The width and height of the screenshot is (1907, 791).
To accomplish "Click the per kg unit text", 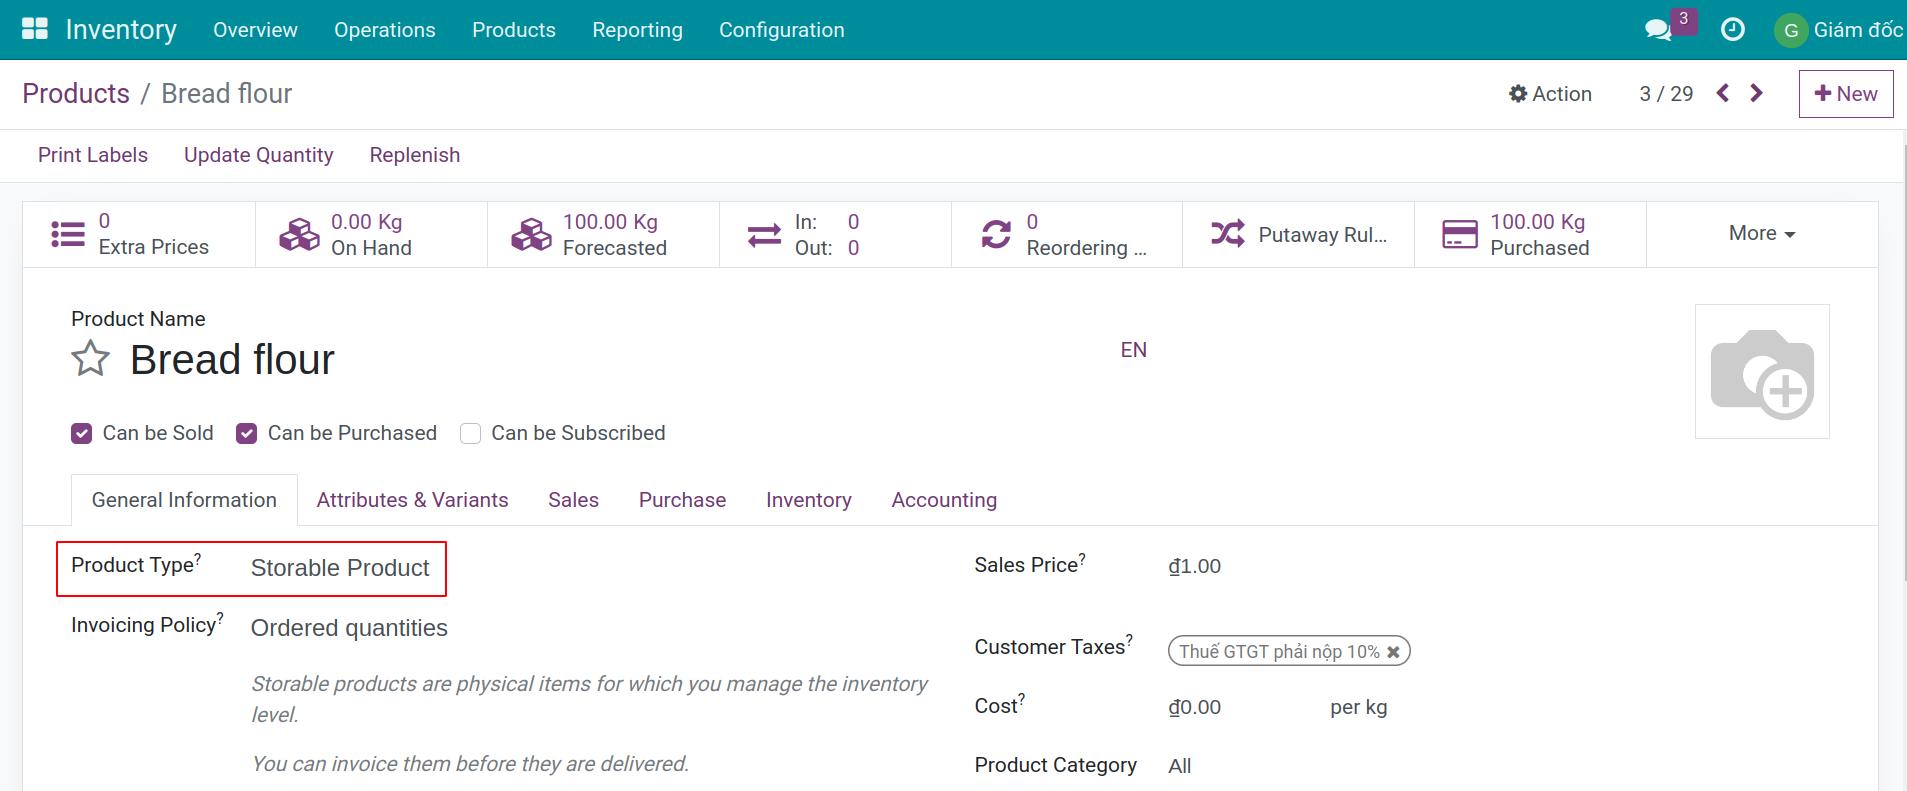I will (1358, 707).
